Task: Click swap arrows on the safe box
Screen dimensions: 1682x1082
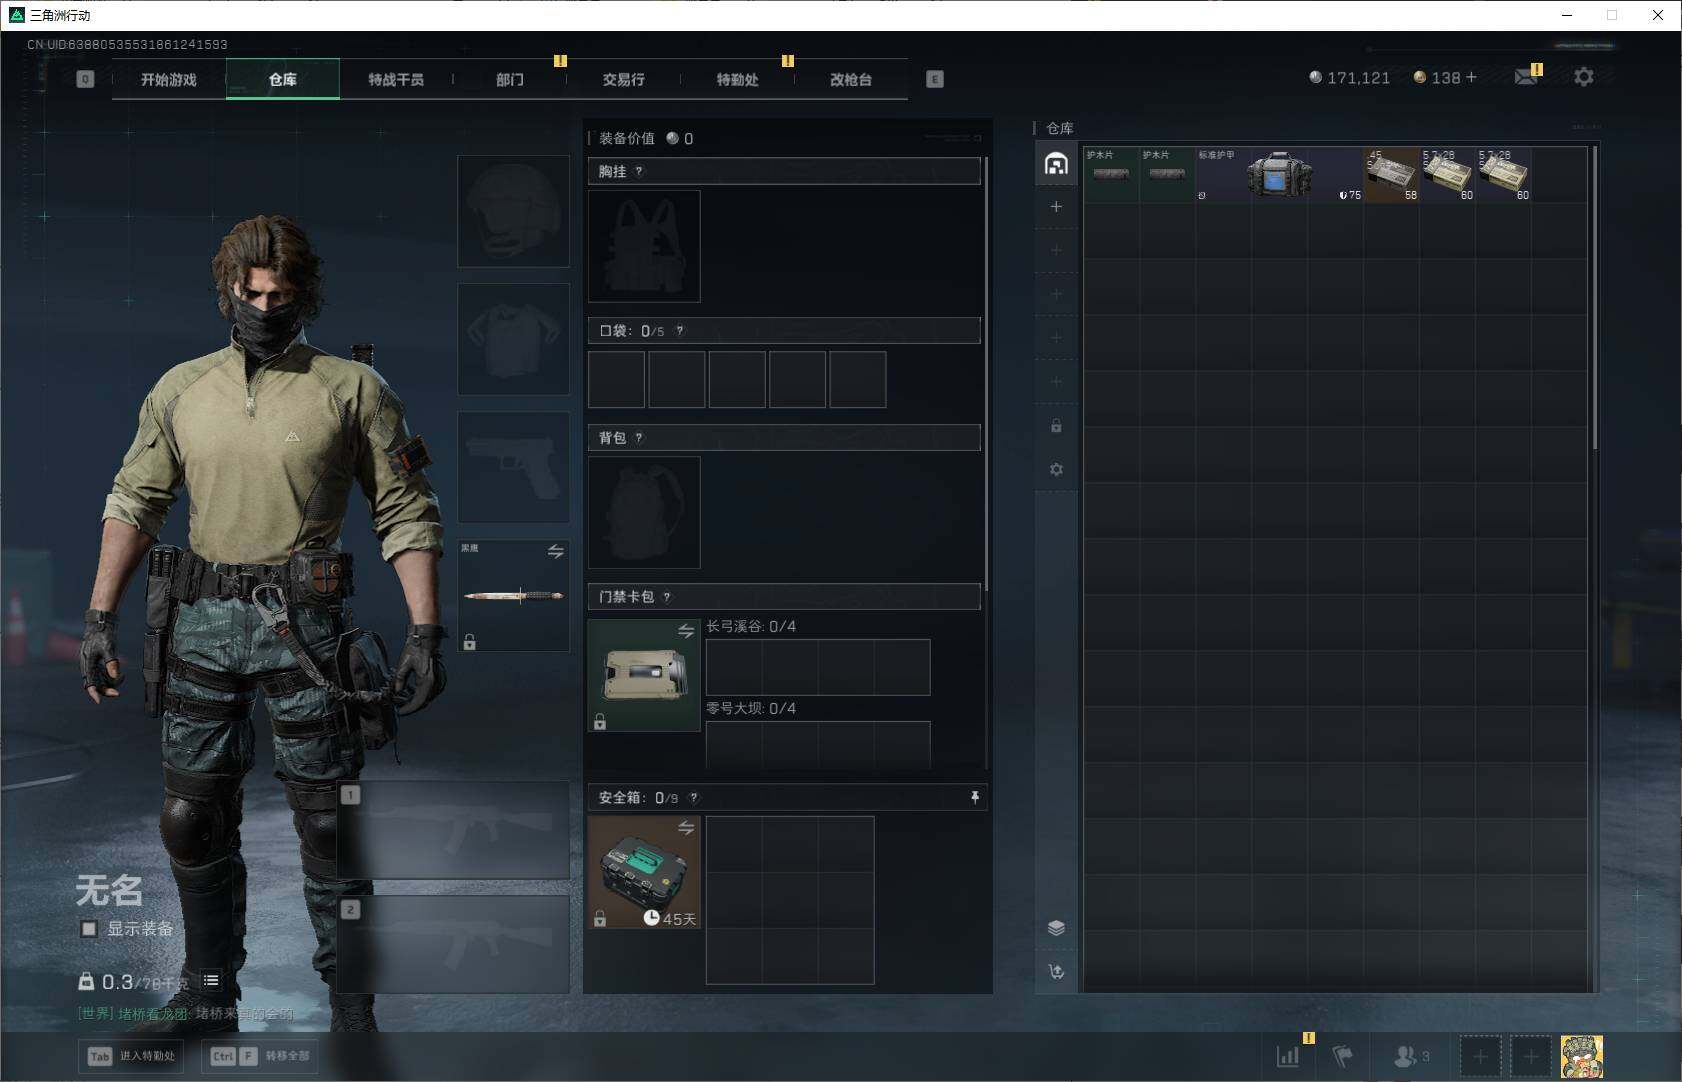Action: (686, 828)
